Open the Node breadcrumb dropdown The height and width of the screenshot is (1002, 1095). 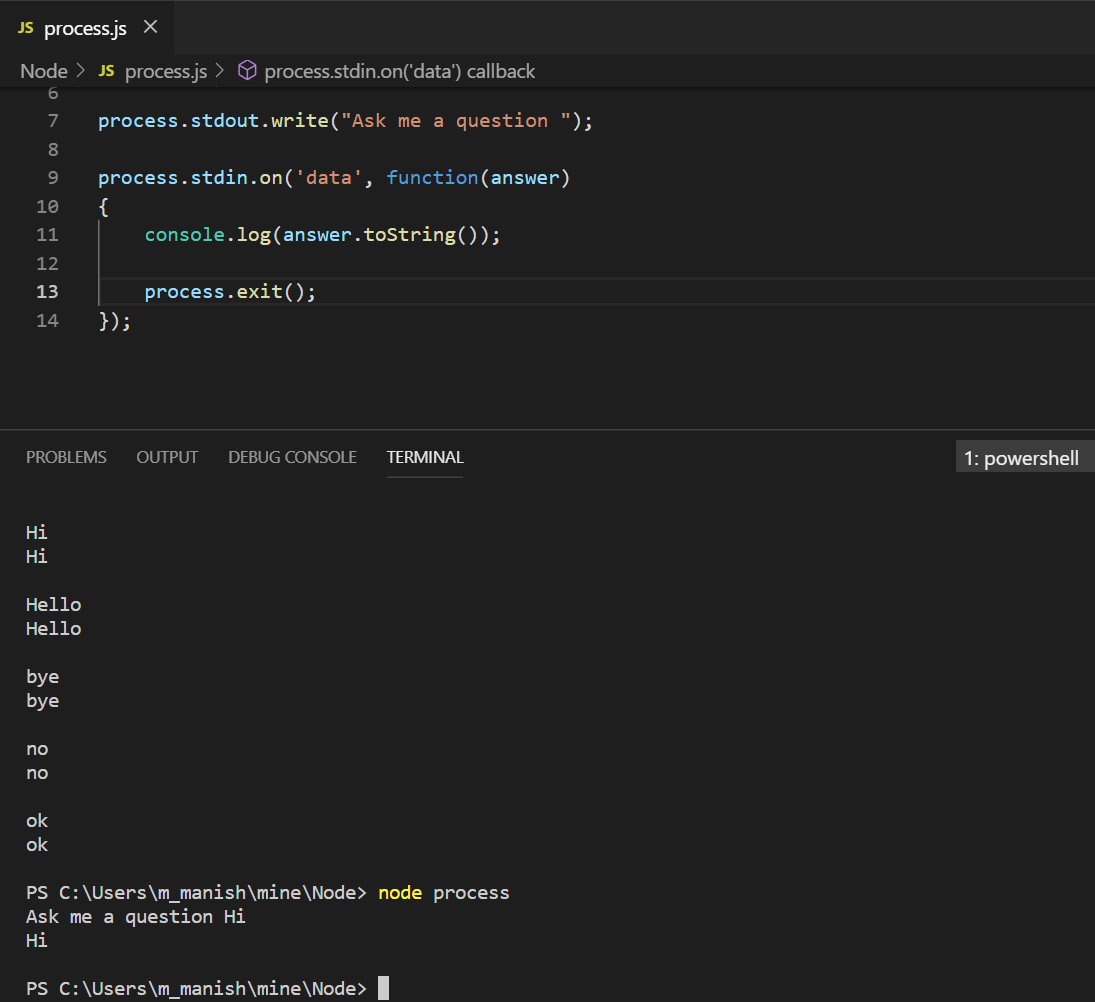coord(43,71)
